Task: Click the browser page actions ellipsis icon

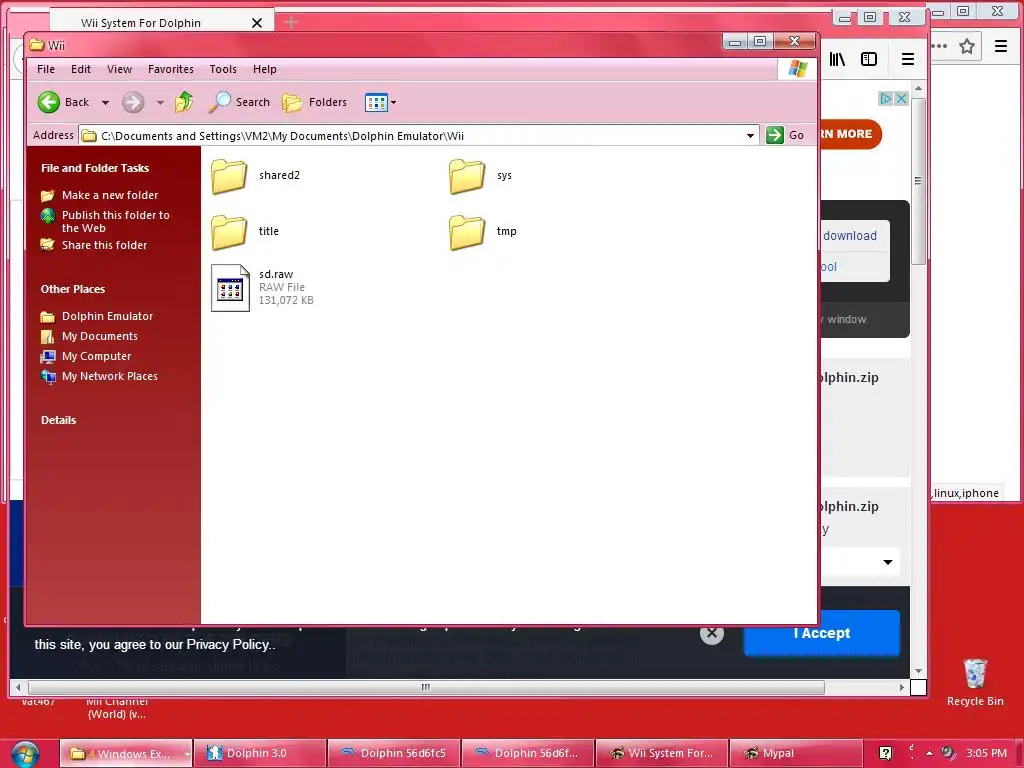Action: 939,46
